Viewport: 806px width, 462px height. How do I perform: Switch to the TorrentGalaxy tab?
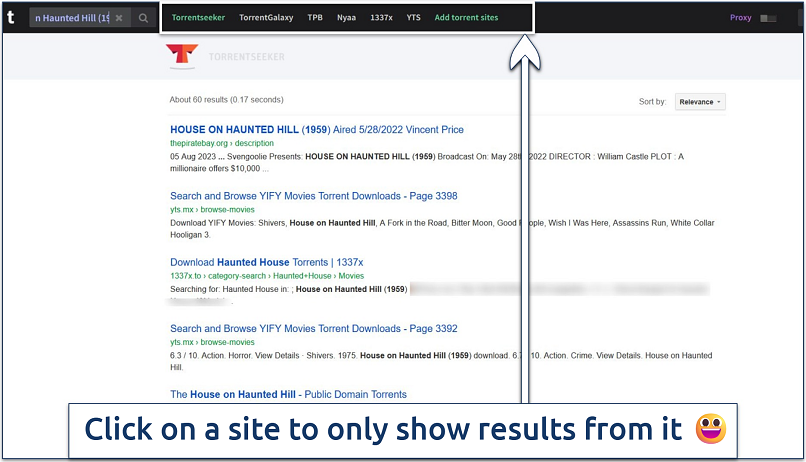coord(266,18)
